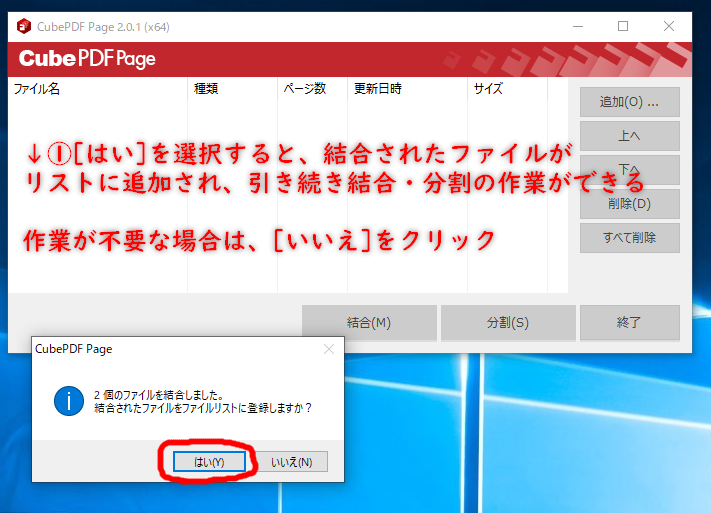Screen dimensions: 711x513
Task: Click the blue information icon in dialog
Action: tap(69, 401)
